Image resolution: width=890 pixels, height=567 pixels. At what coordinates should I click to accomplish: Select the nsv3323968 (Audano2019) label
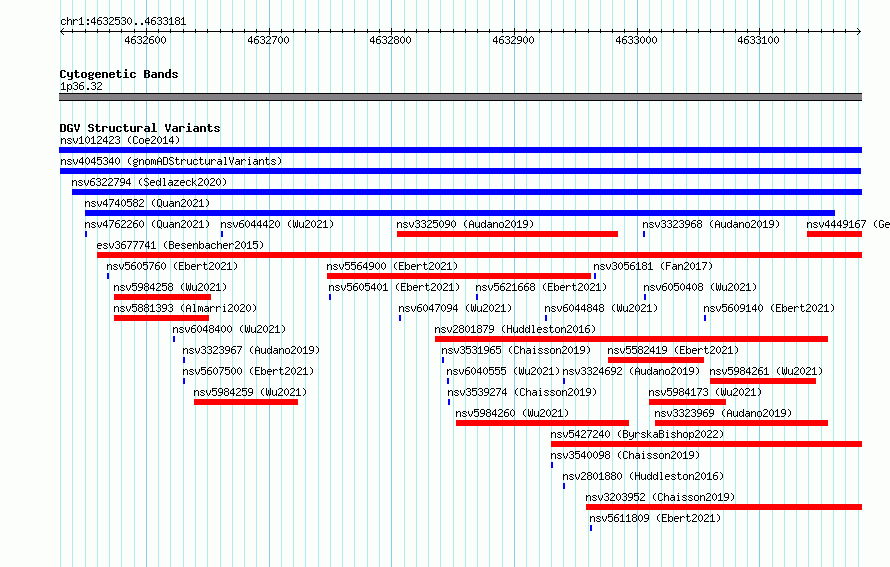711,224
